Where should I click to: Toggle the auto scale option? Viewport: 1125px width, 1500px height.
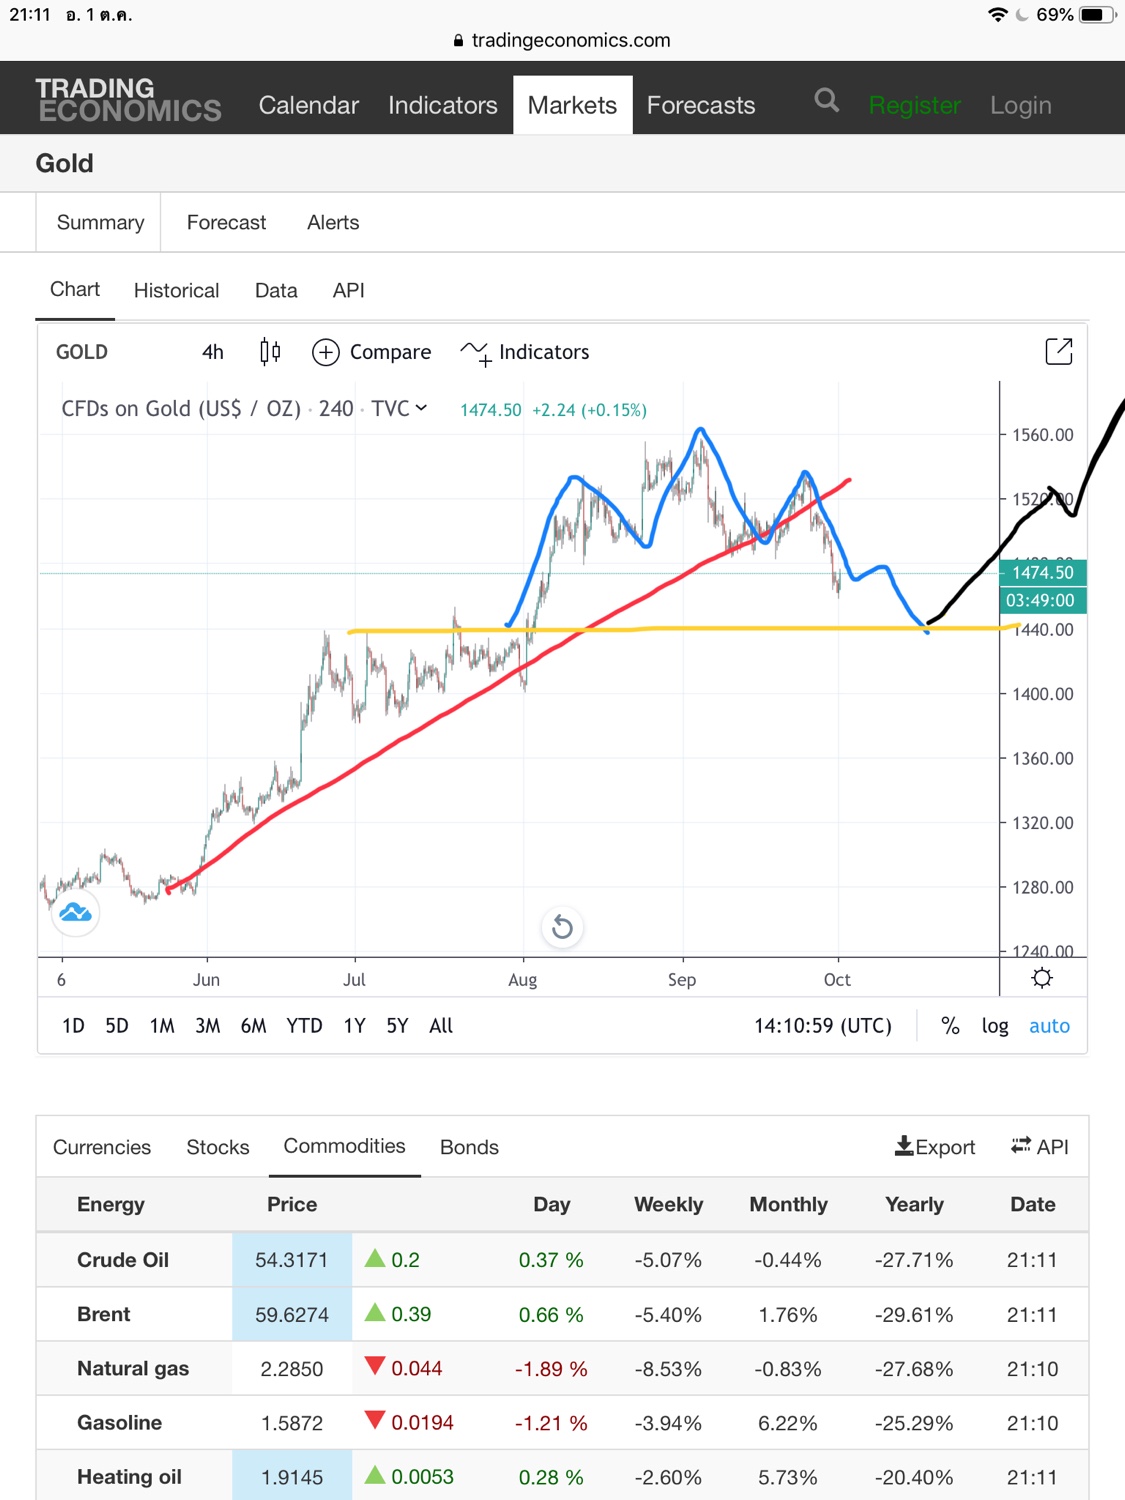pos(1049,1026)
